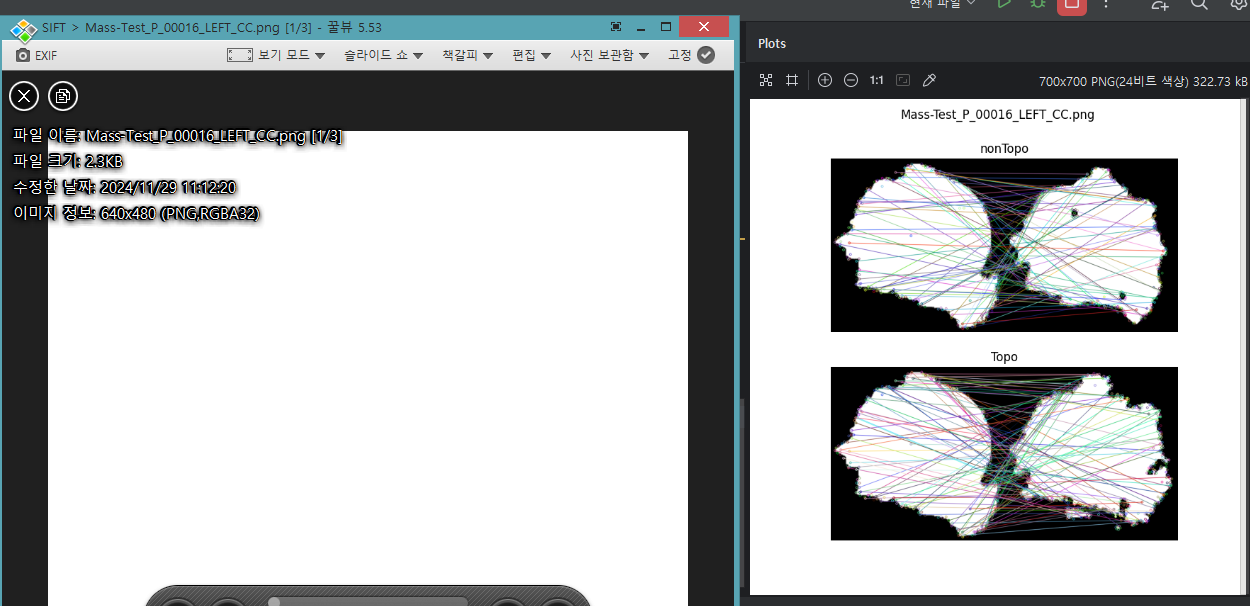Screen dimensions: 1250x606
Task: Click the 파일 크기: 2.3KB text
Action: click(68, 161)
